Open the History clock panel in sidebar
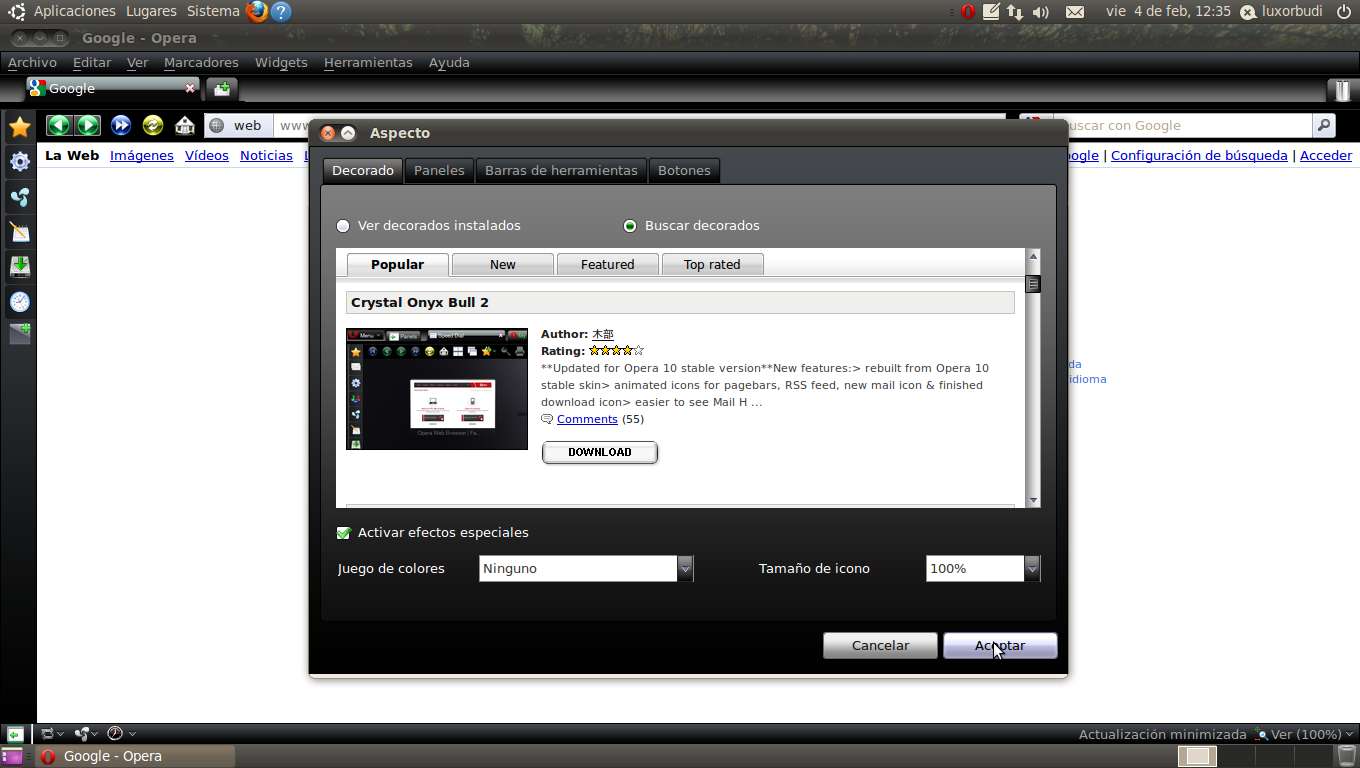Viewport: 1360px width, 768px height. coord(19,301)
